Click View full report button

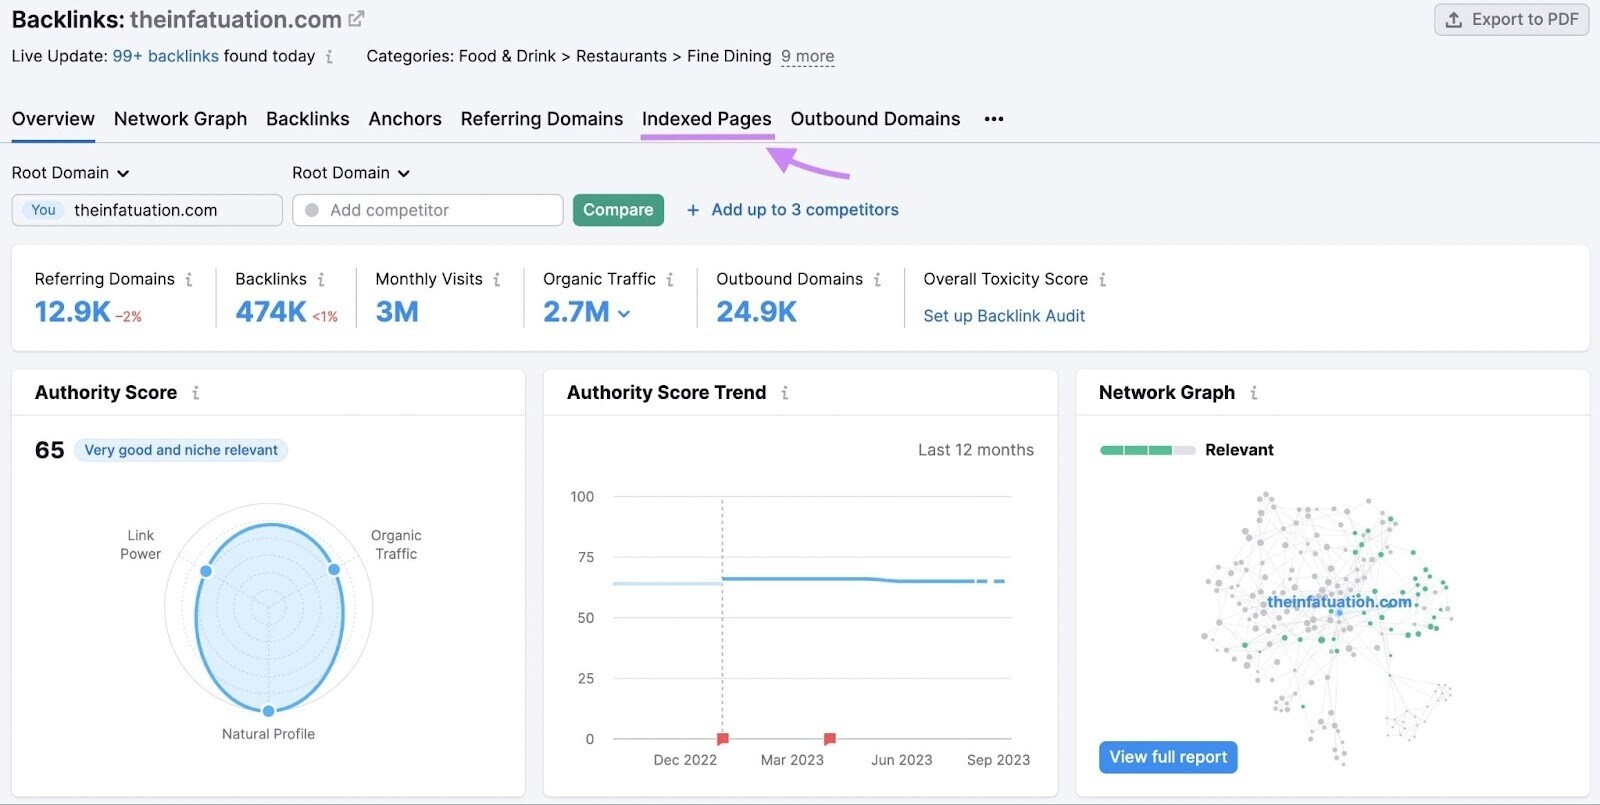click(x=1168, y=757)
